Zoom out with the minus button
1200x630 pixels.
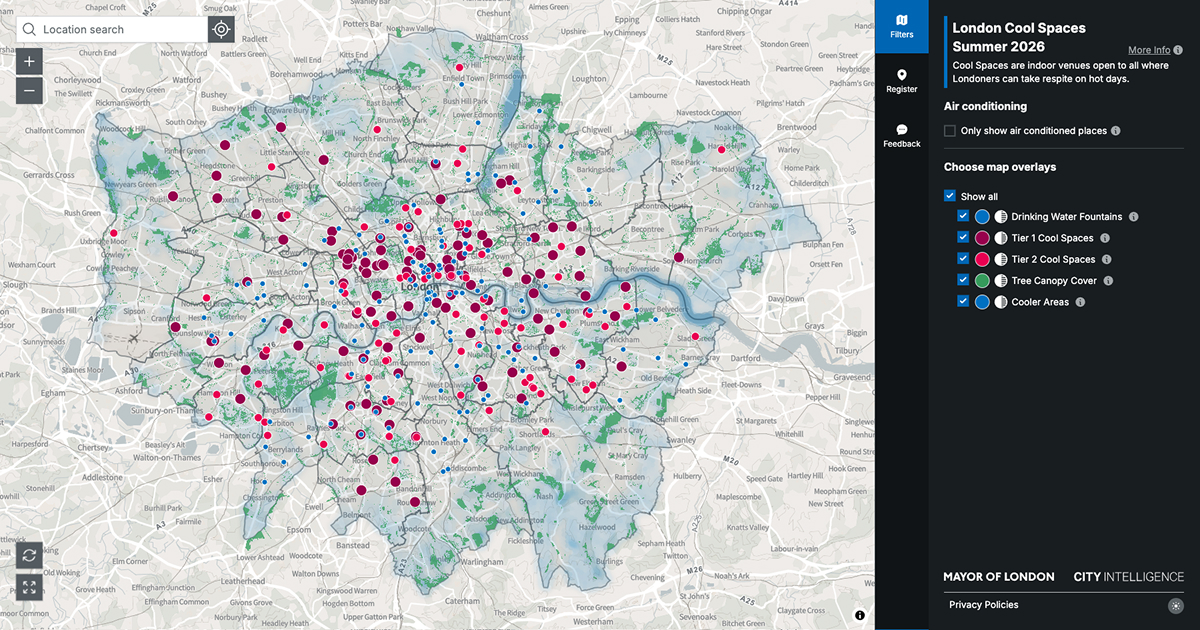coord(29,91)
